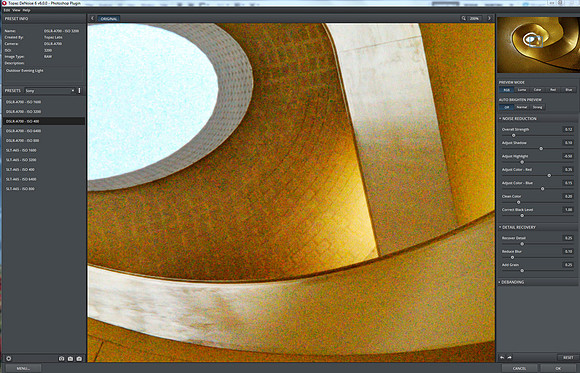Click the leftmost snapshot camera icon
The image size is (580, 373).
pyautogui.click(x=61, y=359)
